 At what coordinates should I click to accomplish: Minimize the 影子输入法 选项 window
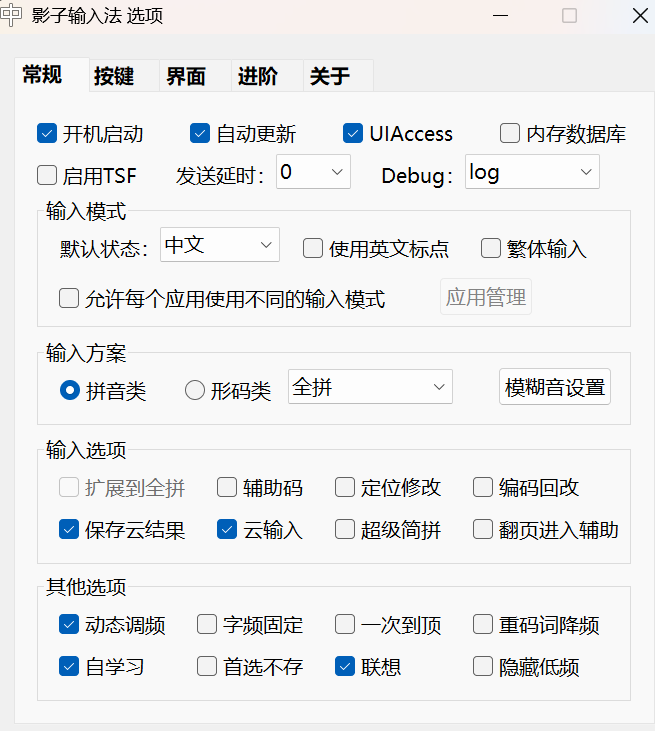click(500, 15)
